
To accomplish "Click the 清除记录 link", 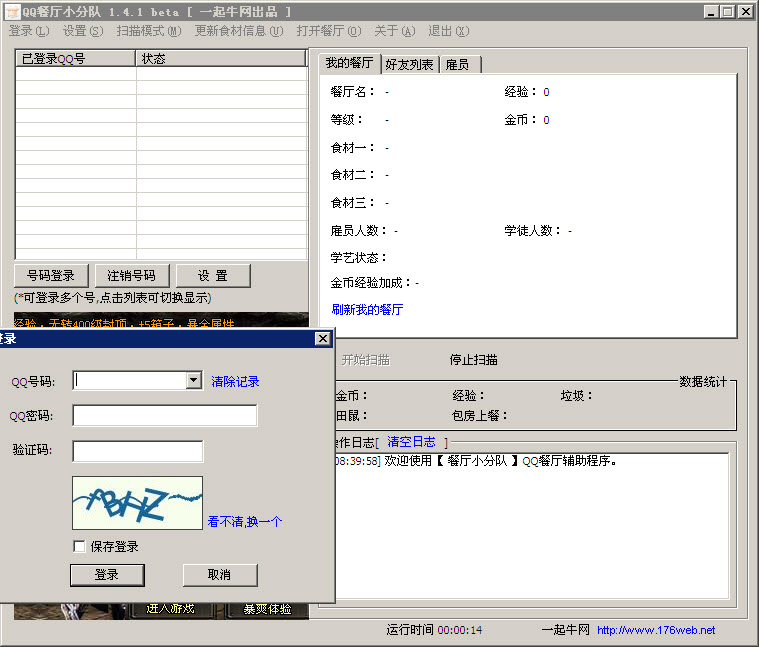I will (x=235, y=381).
